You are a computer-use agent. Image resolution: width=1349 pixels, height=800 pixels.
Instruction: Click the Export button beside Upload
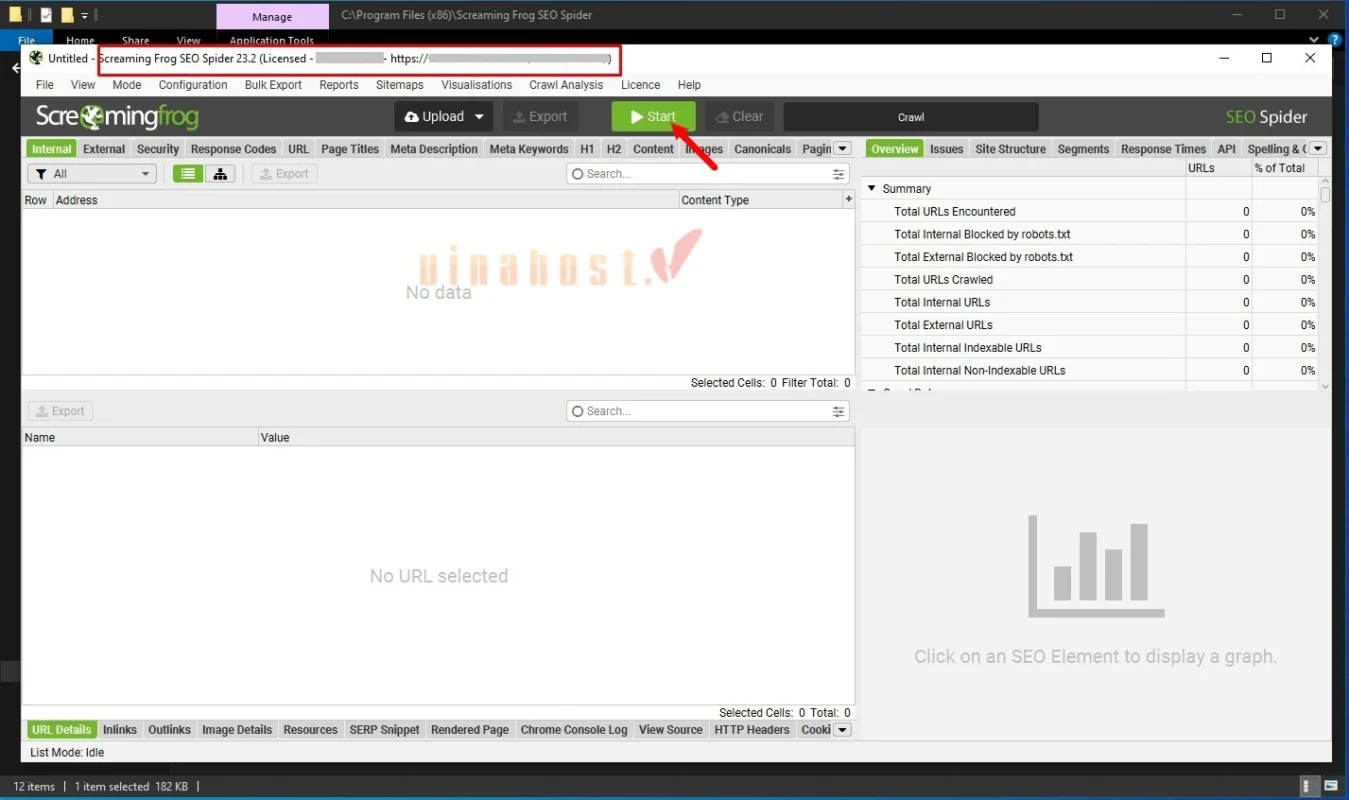(x=540, y=117)
